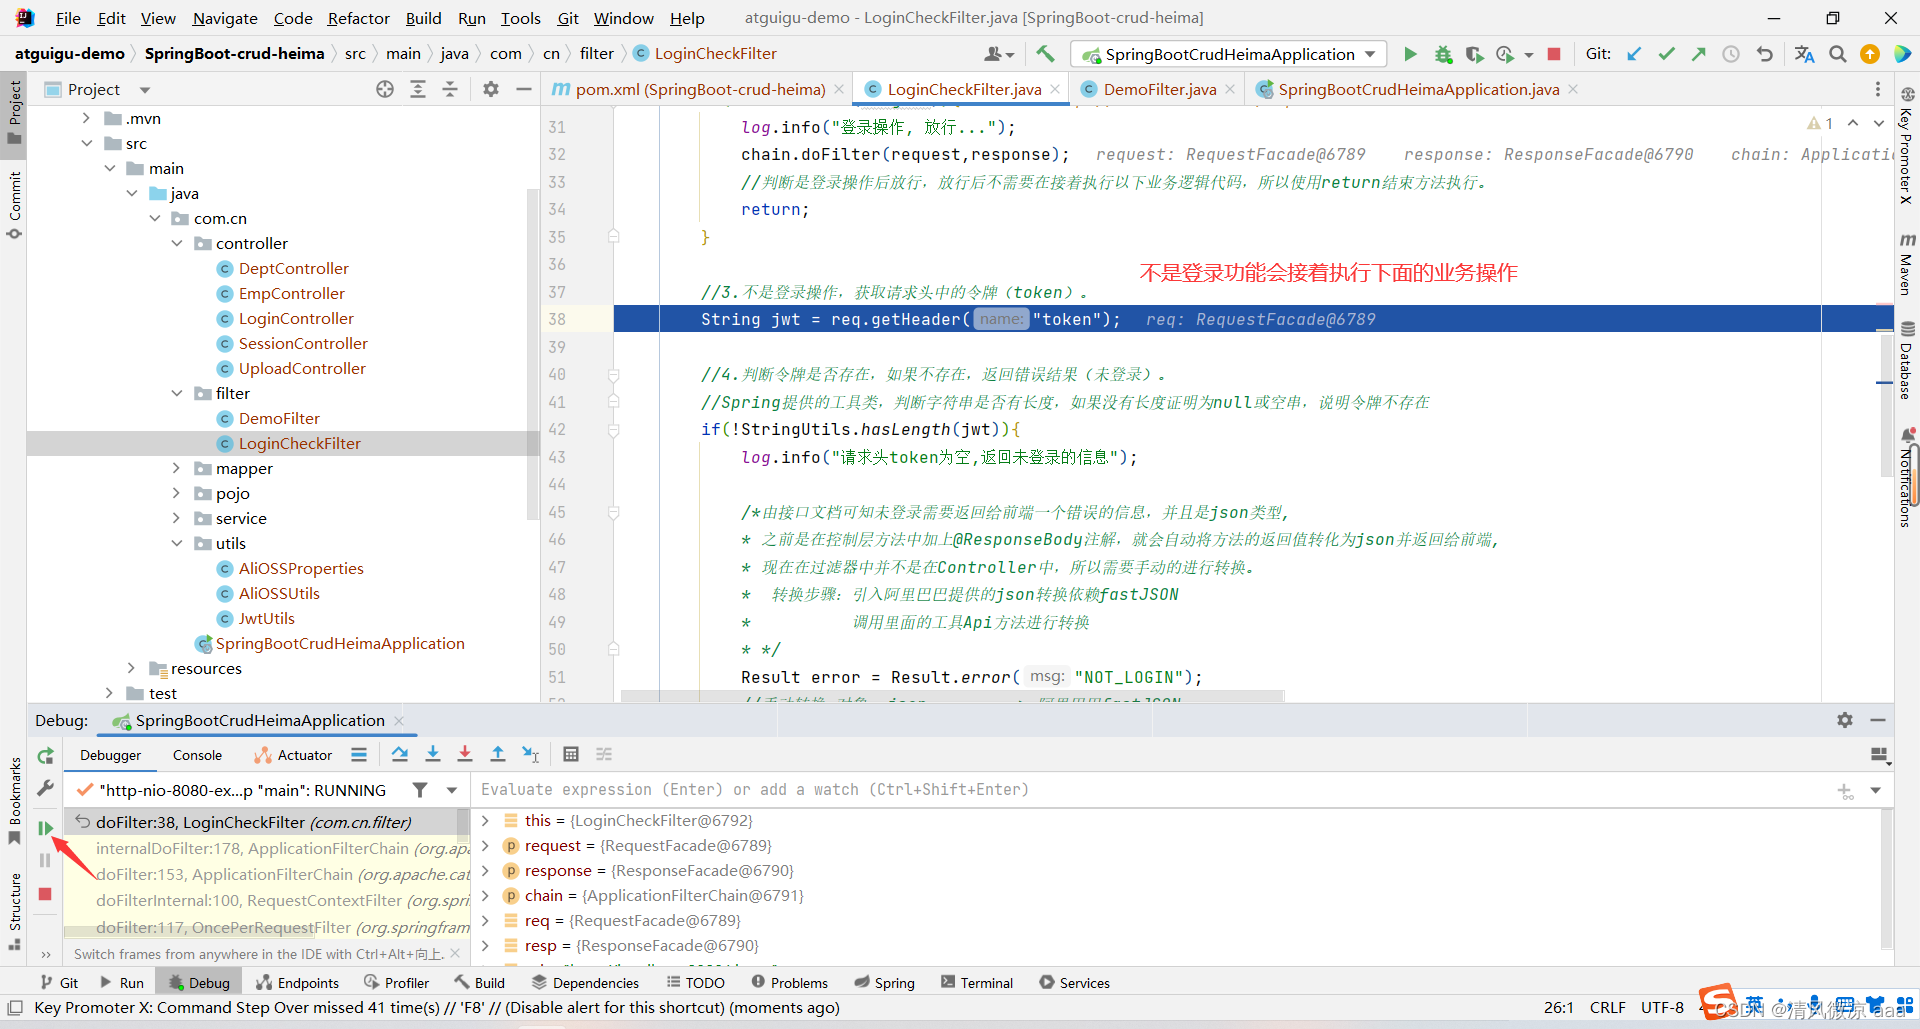
Task: Click the threads filter funnel icon
Action: coord(420,790)
